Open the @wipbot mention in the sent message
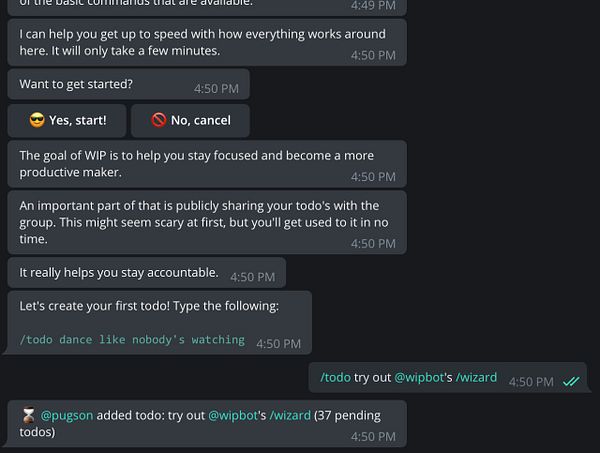Screen dimensions: 600x453 419,378
